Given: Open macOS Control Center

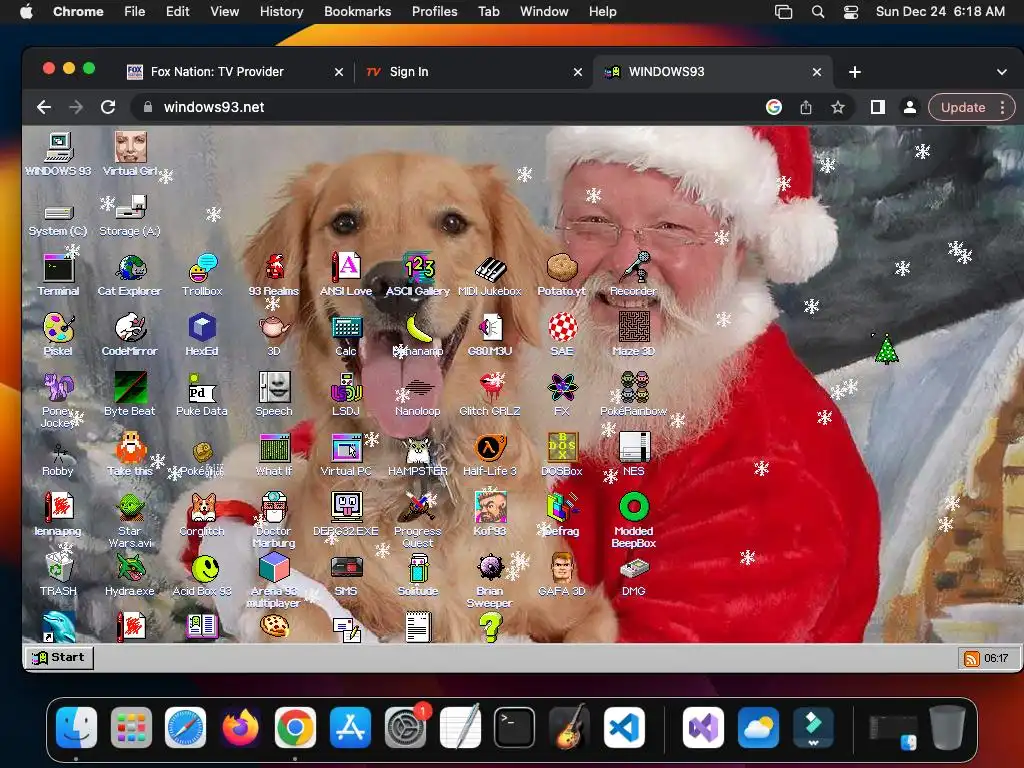Looking at the screenshot, I should [x=850, y=12].
